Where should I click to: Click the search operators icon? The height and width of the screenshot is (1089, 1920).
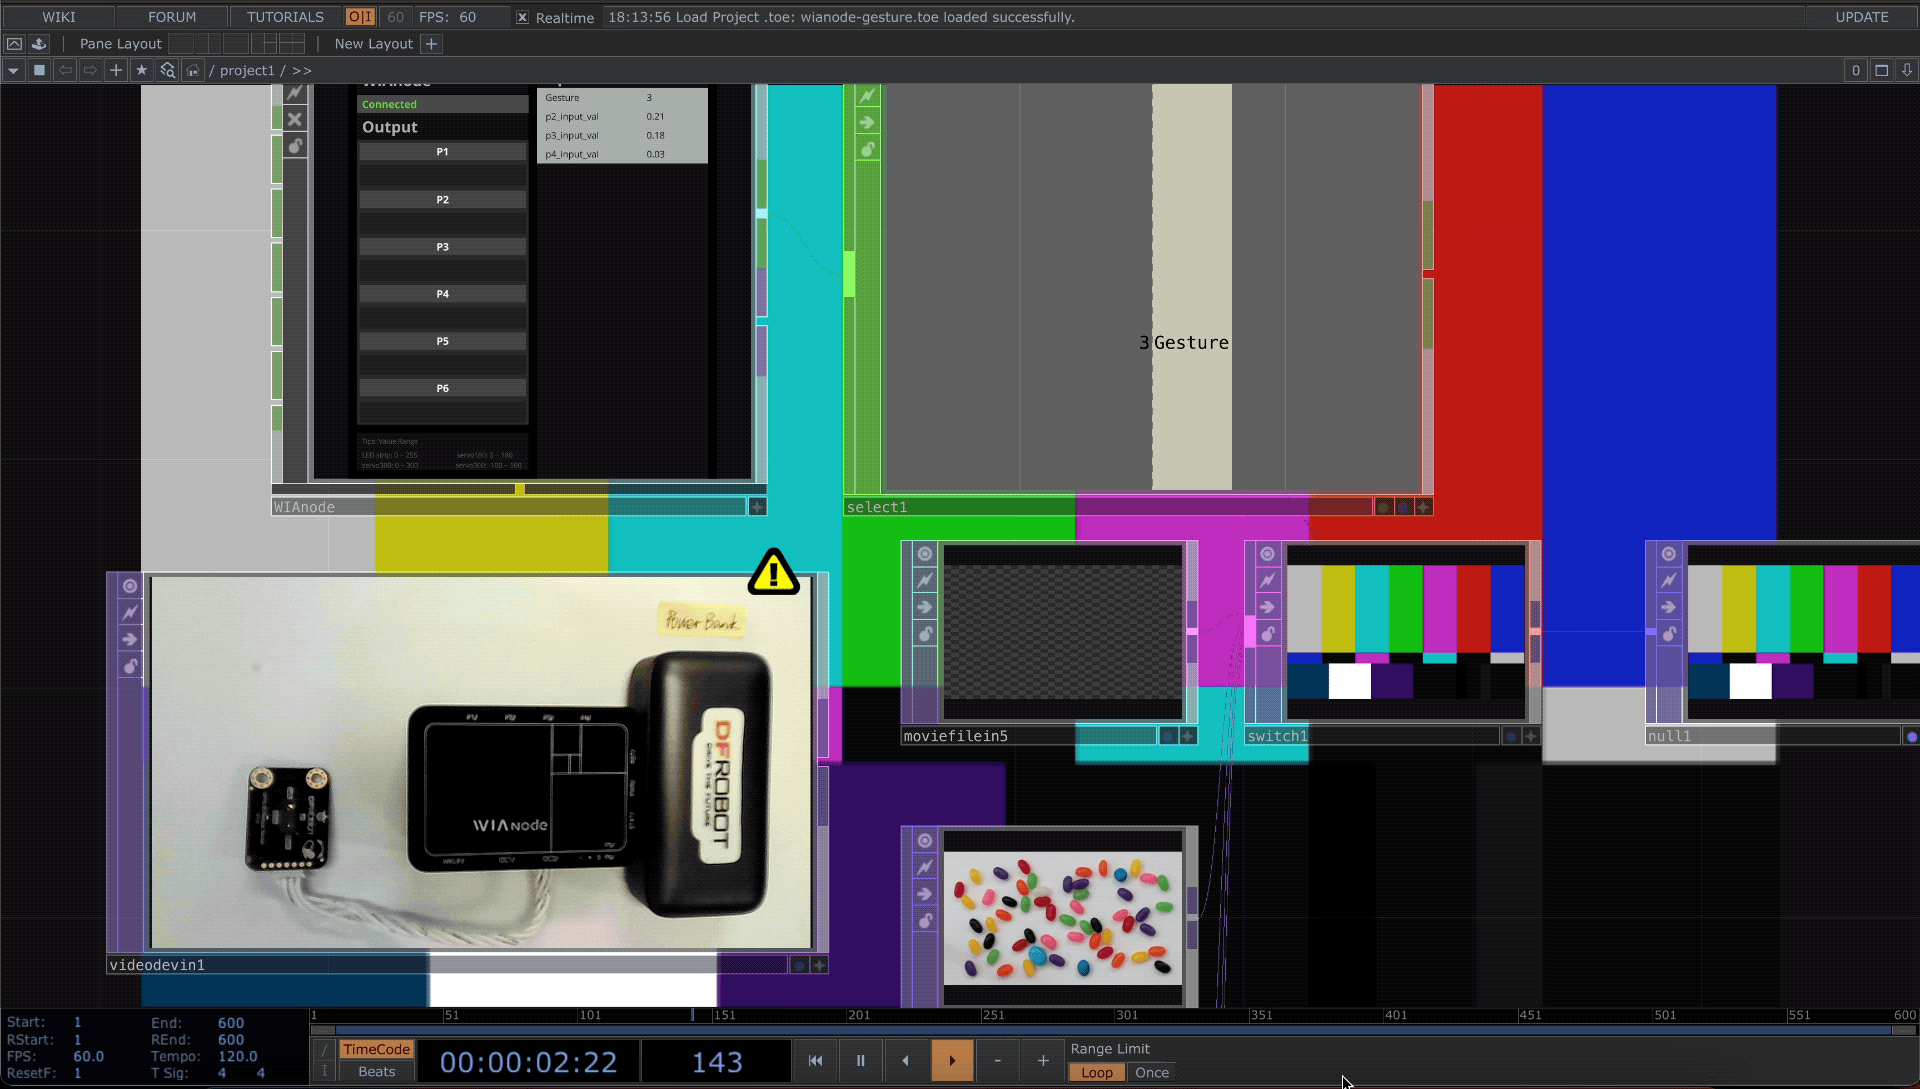tap(167, 70)
